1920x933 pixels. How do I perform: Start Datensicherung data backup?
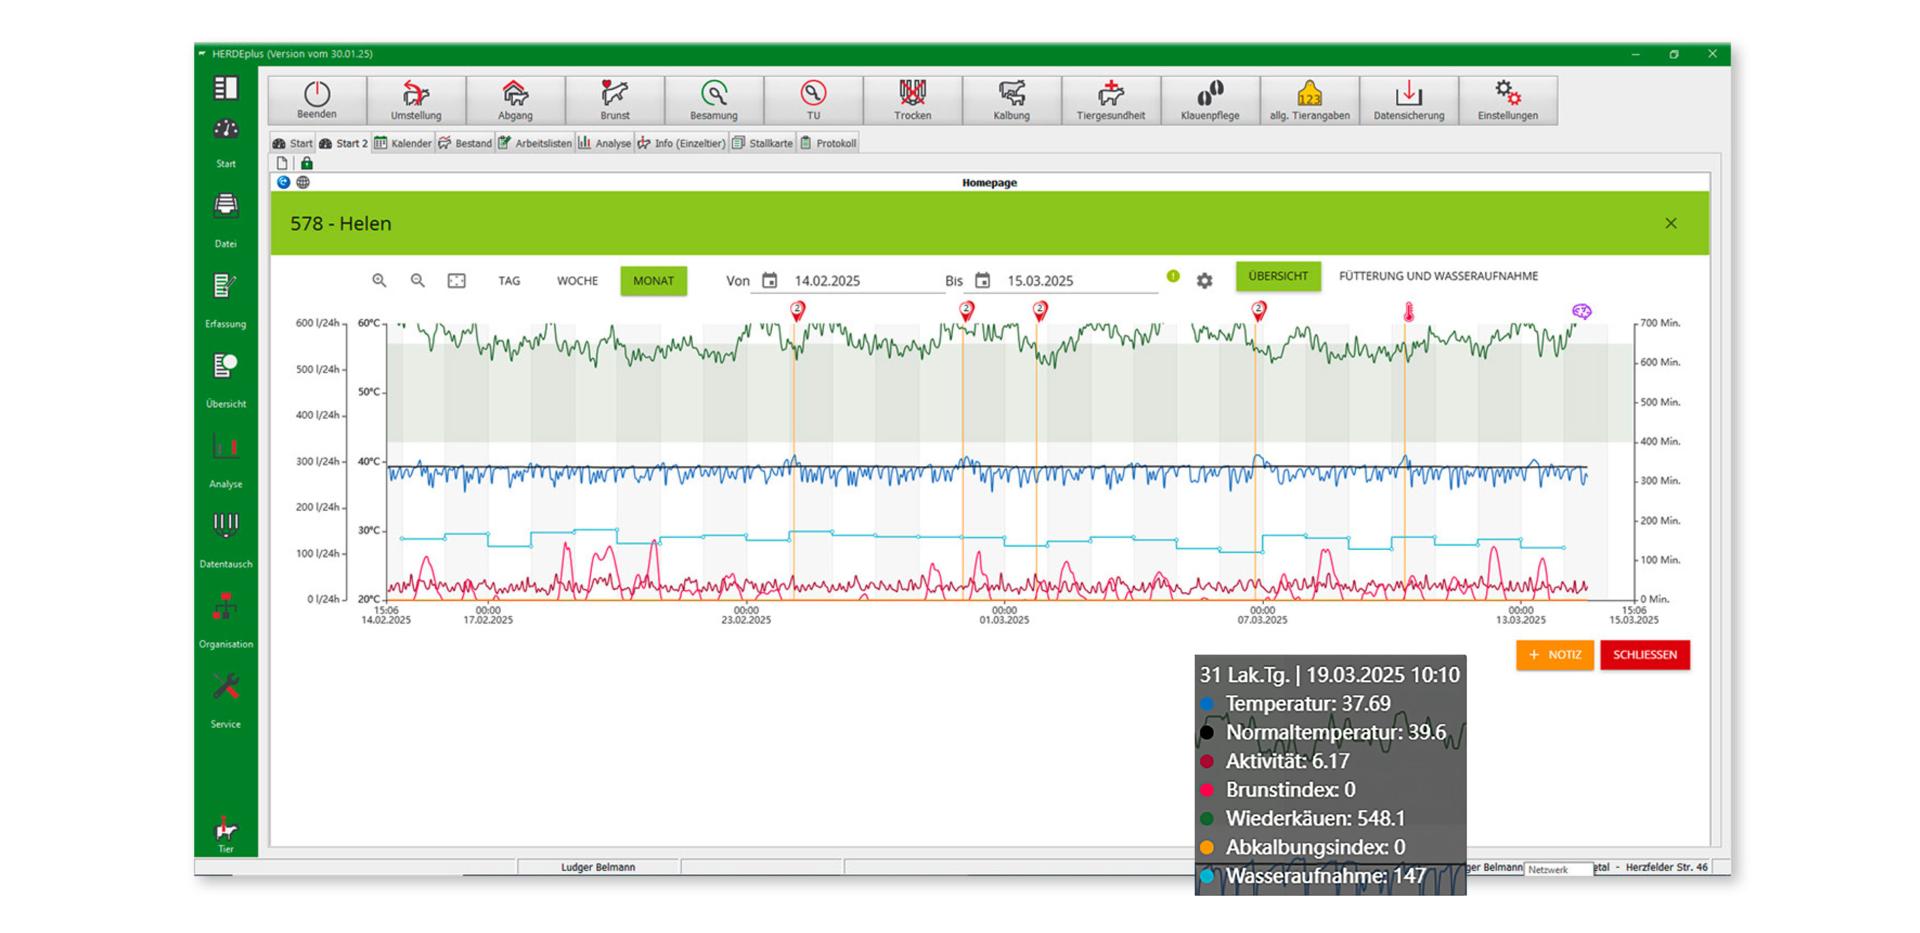click(1409, 100)
